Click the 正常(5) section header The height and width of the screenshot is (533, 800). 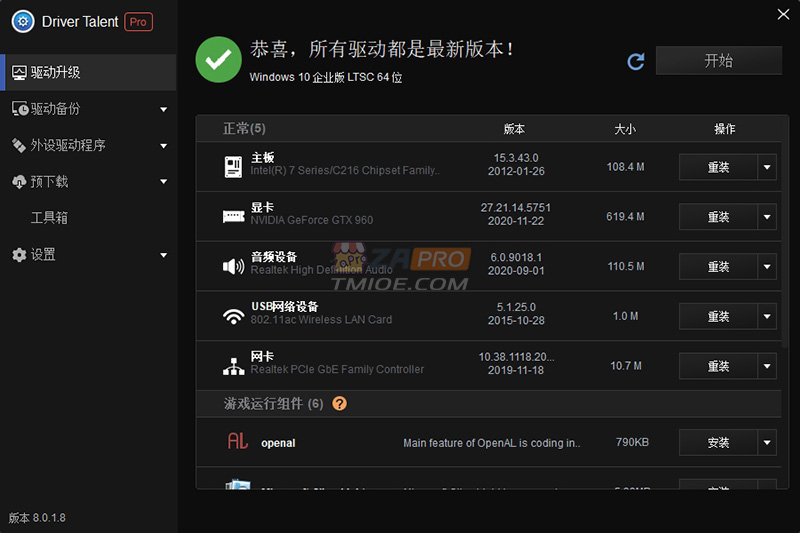point(244,129)
